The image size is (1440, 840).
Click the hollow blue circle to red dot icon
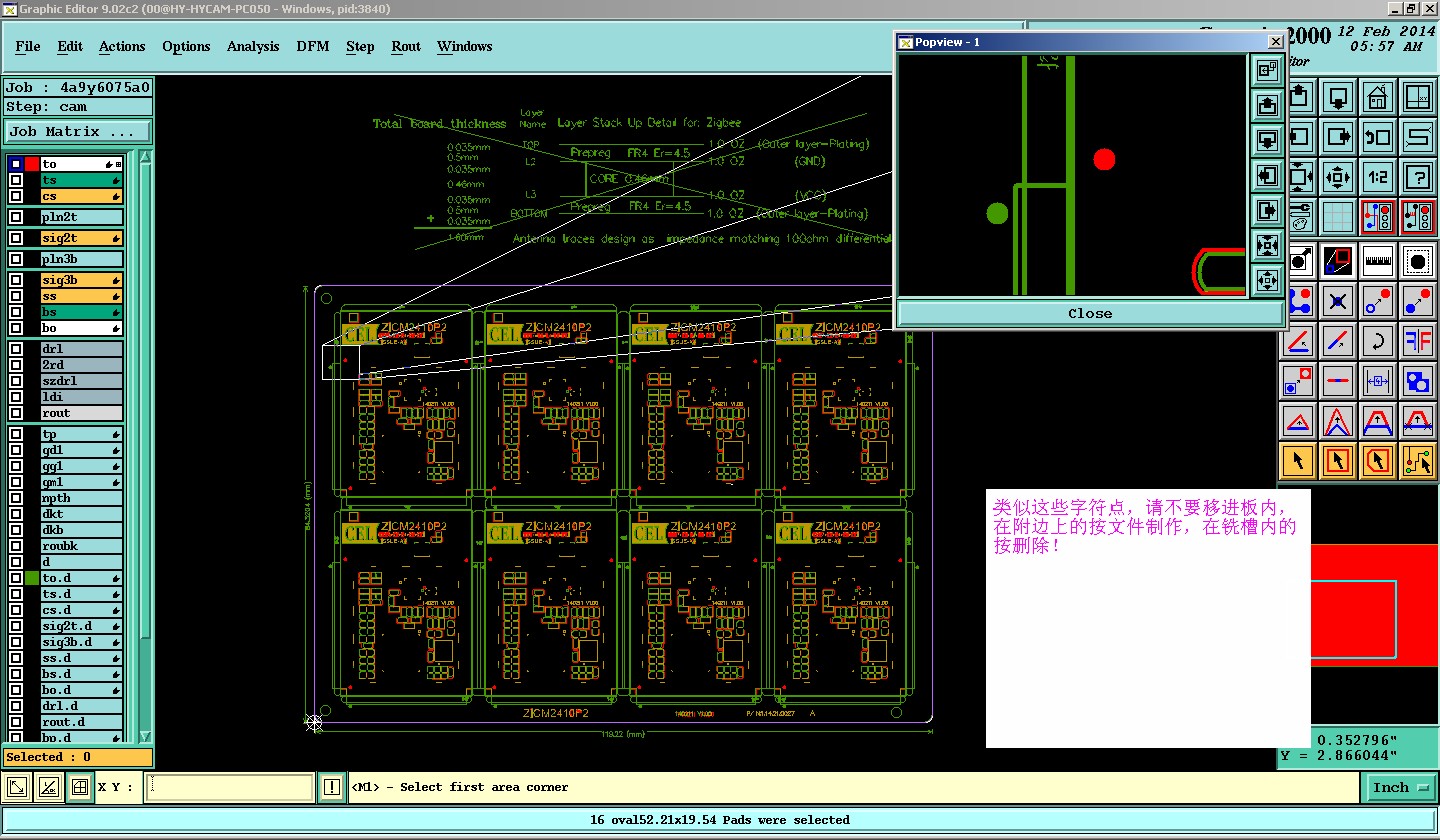[1378, 300]
